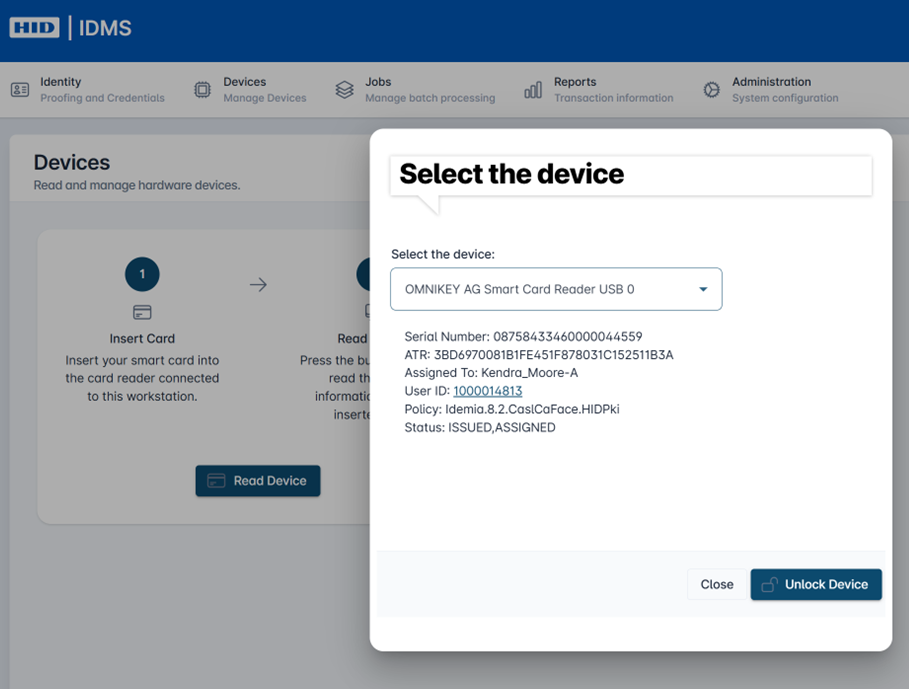Open the Administration menu
Screen dimensions: 909x689
point(770,90)
